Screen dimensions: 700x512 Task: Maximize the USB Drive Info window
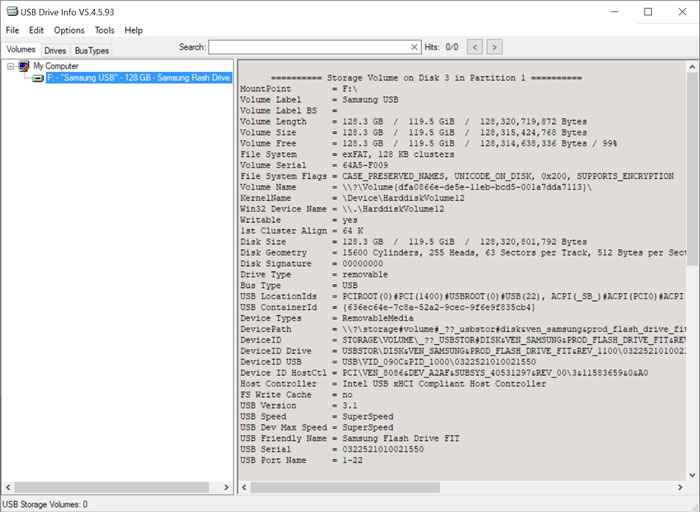648,11
